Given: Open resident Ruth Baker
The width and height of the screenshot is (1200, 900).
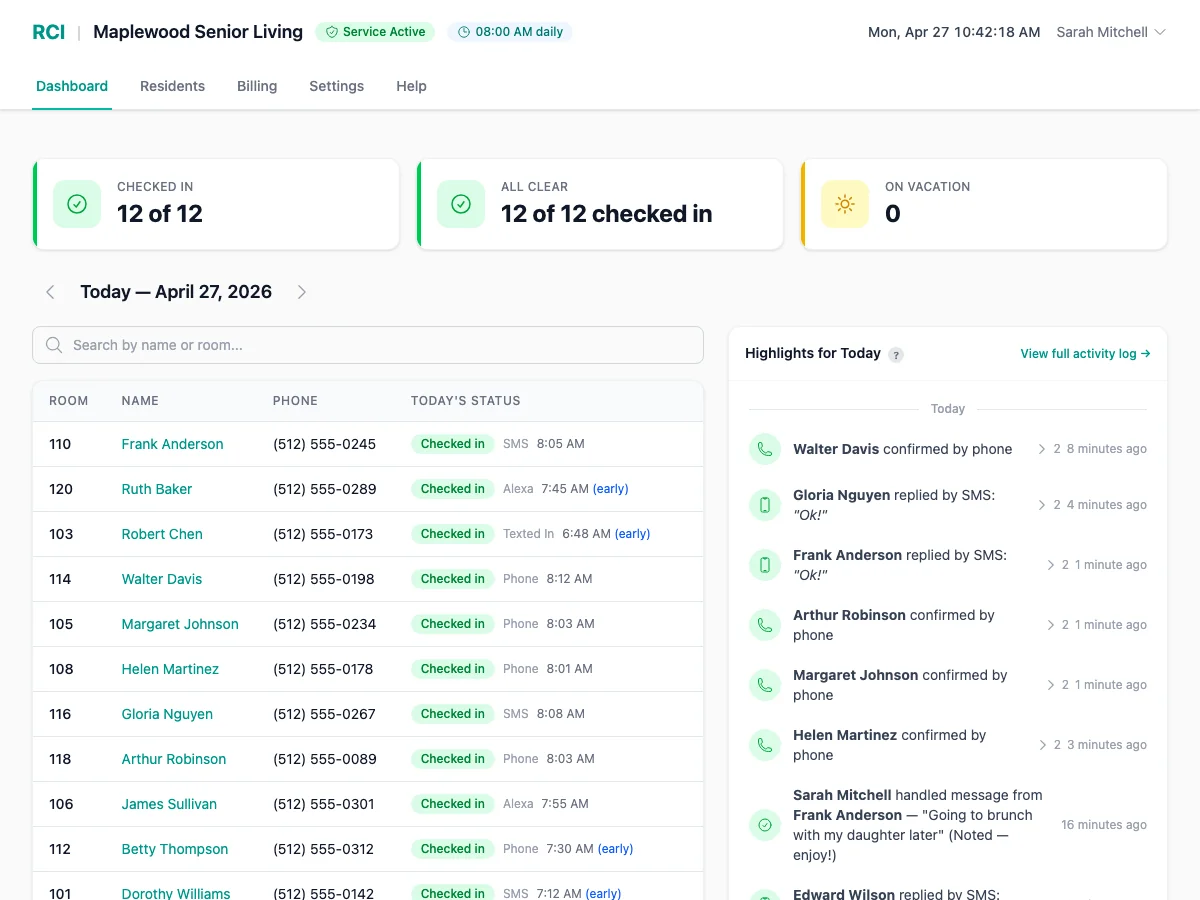Looking at the screenshot, I should (157, 489).
